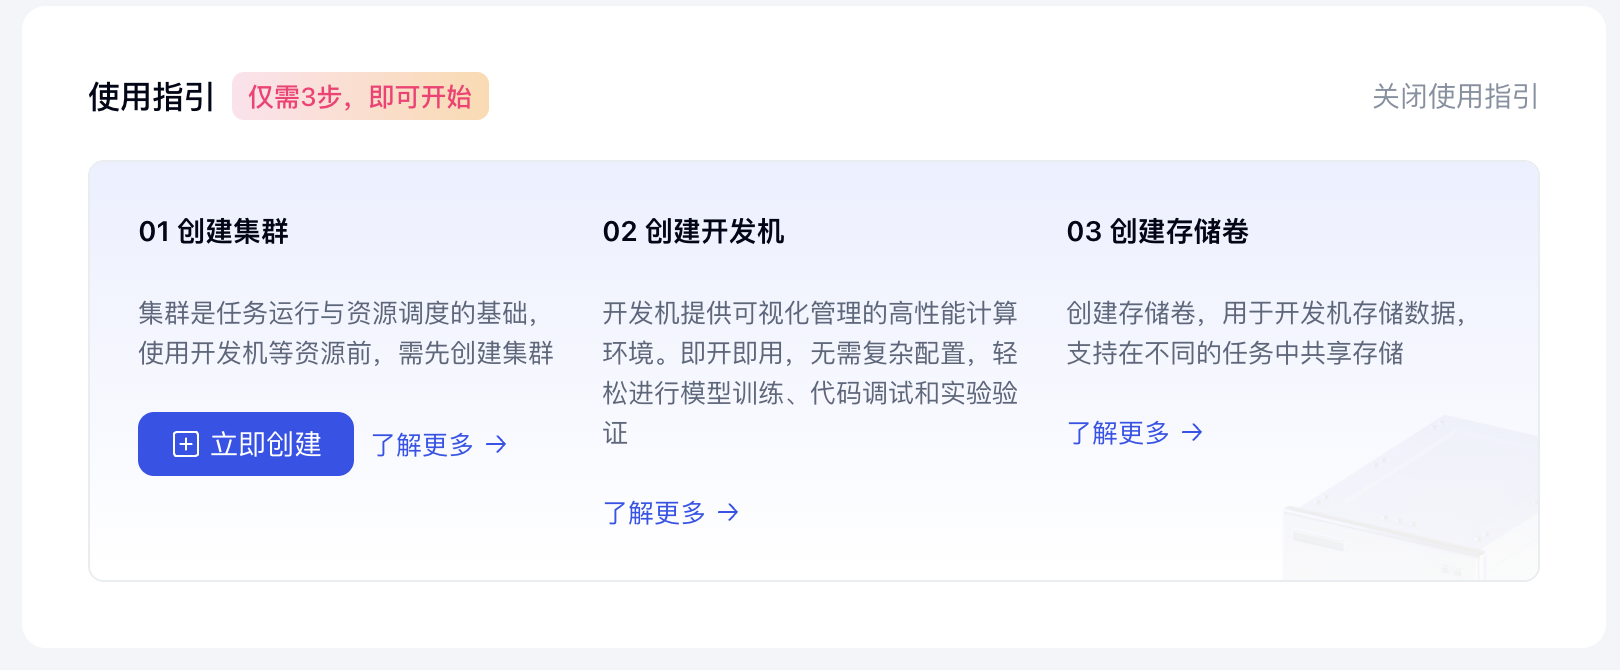The width and height of the screenshot is (1620, 670).
Task: Open 了解更多 link under 创建开发机
Action: 654,512
